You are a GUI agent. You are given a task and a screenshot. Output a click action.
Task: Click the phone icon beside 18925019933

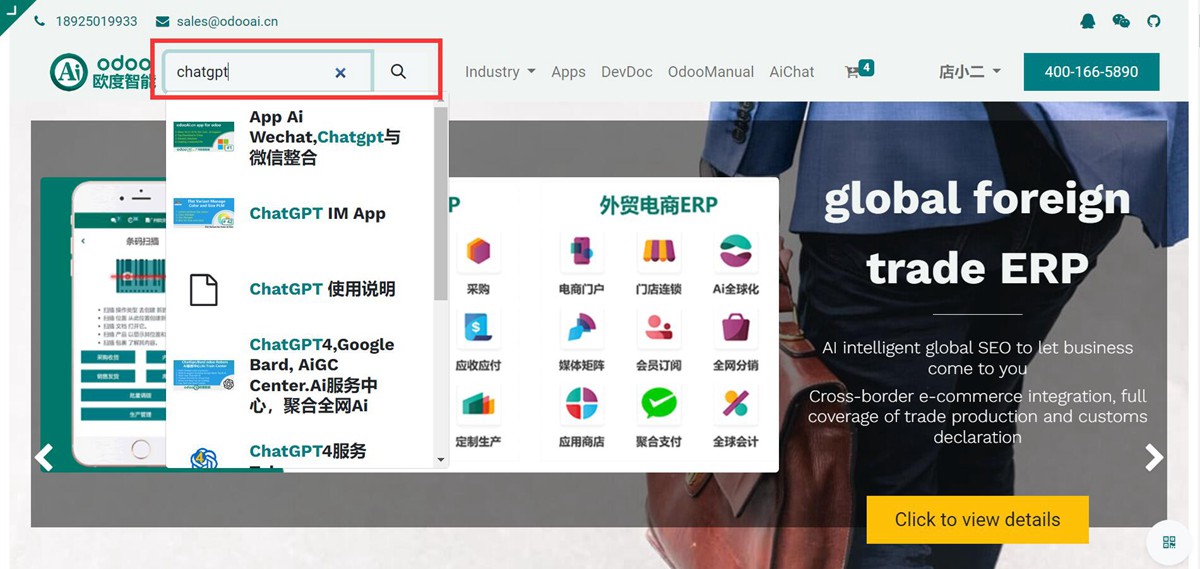[x=39, y=21]
